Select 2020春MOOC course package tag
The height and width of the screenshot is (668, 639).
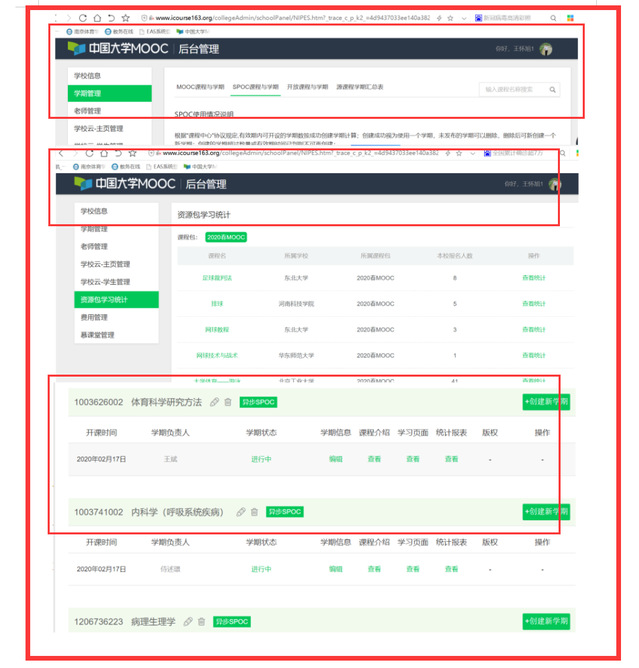point(226,237)
